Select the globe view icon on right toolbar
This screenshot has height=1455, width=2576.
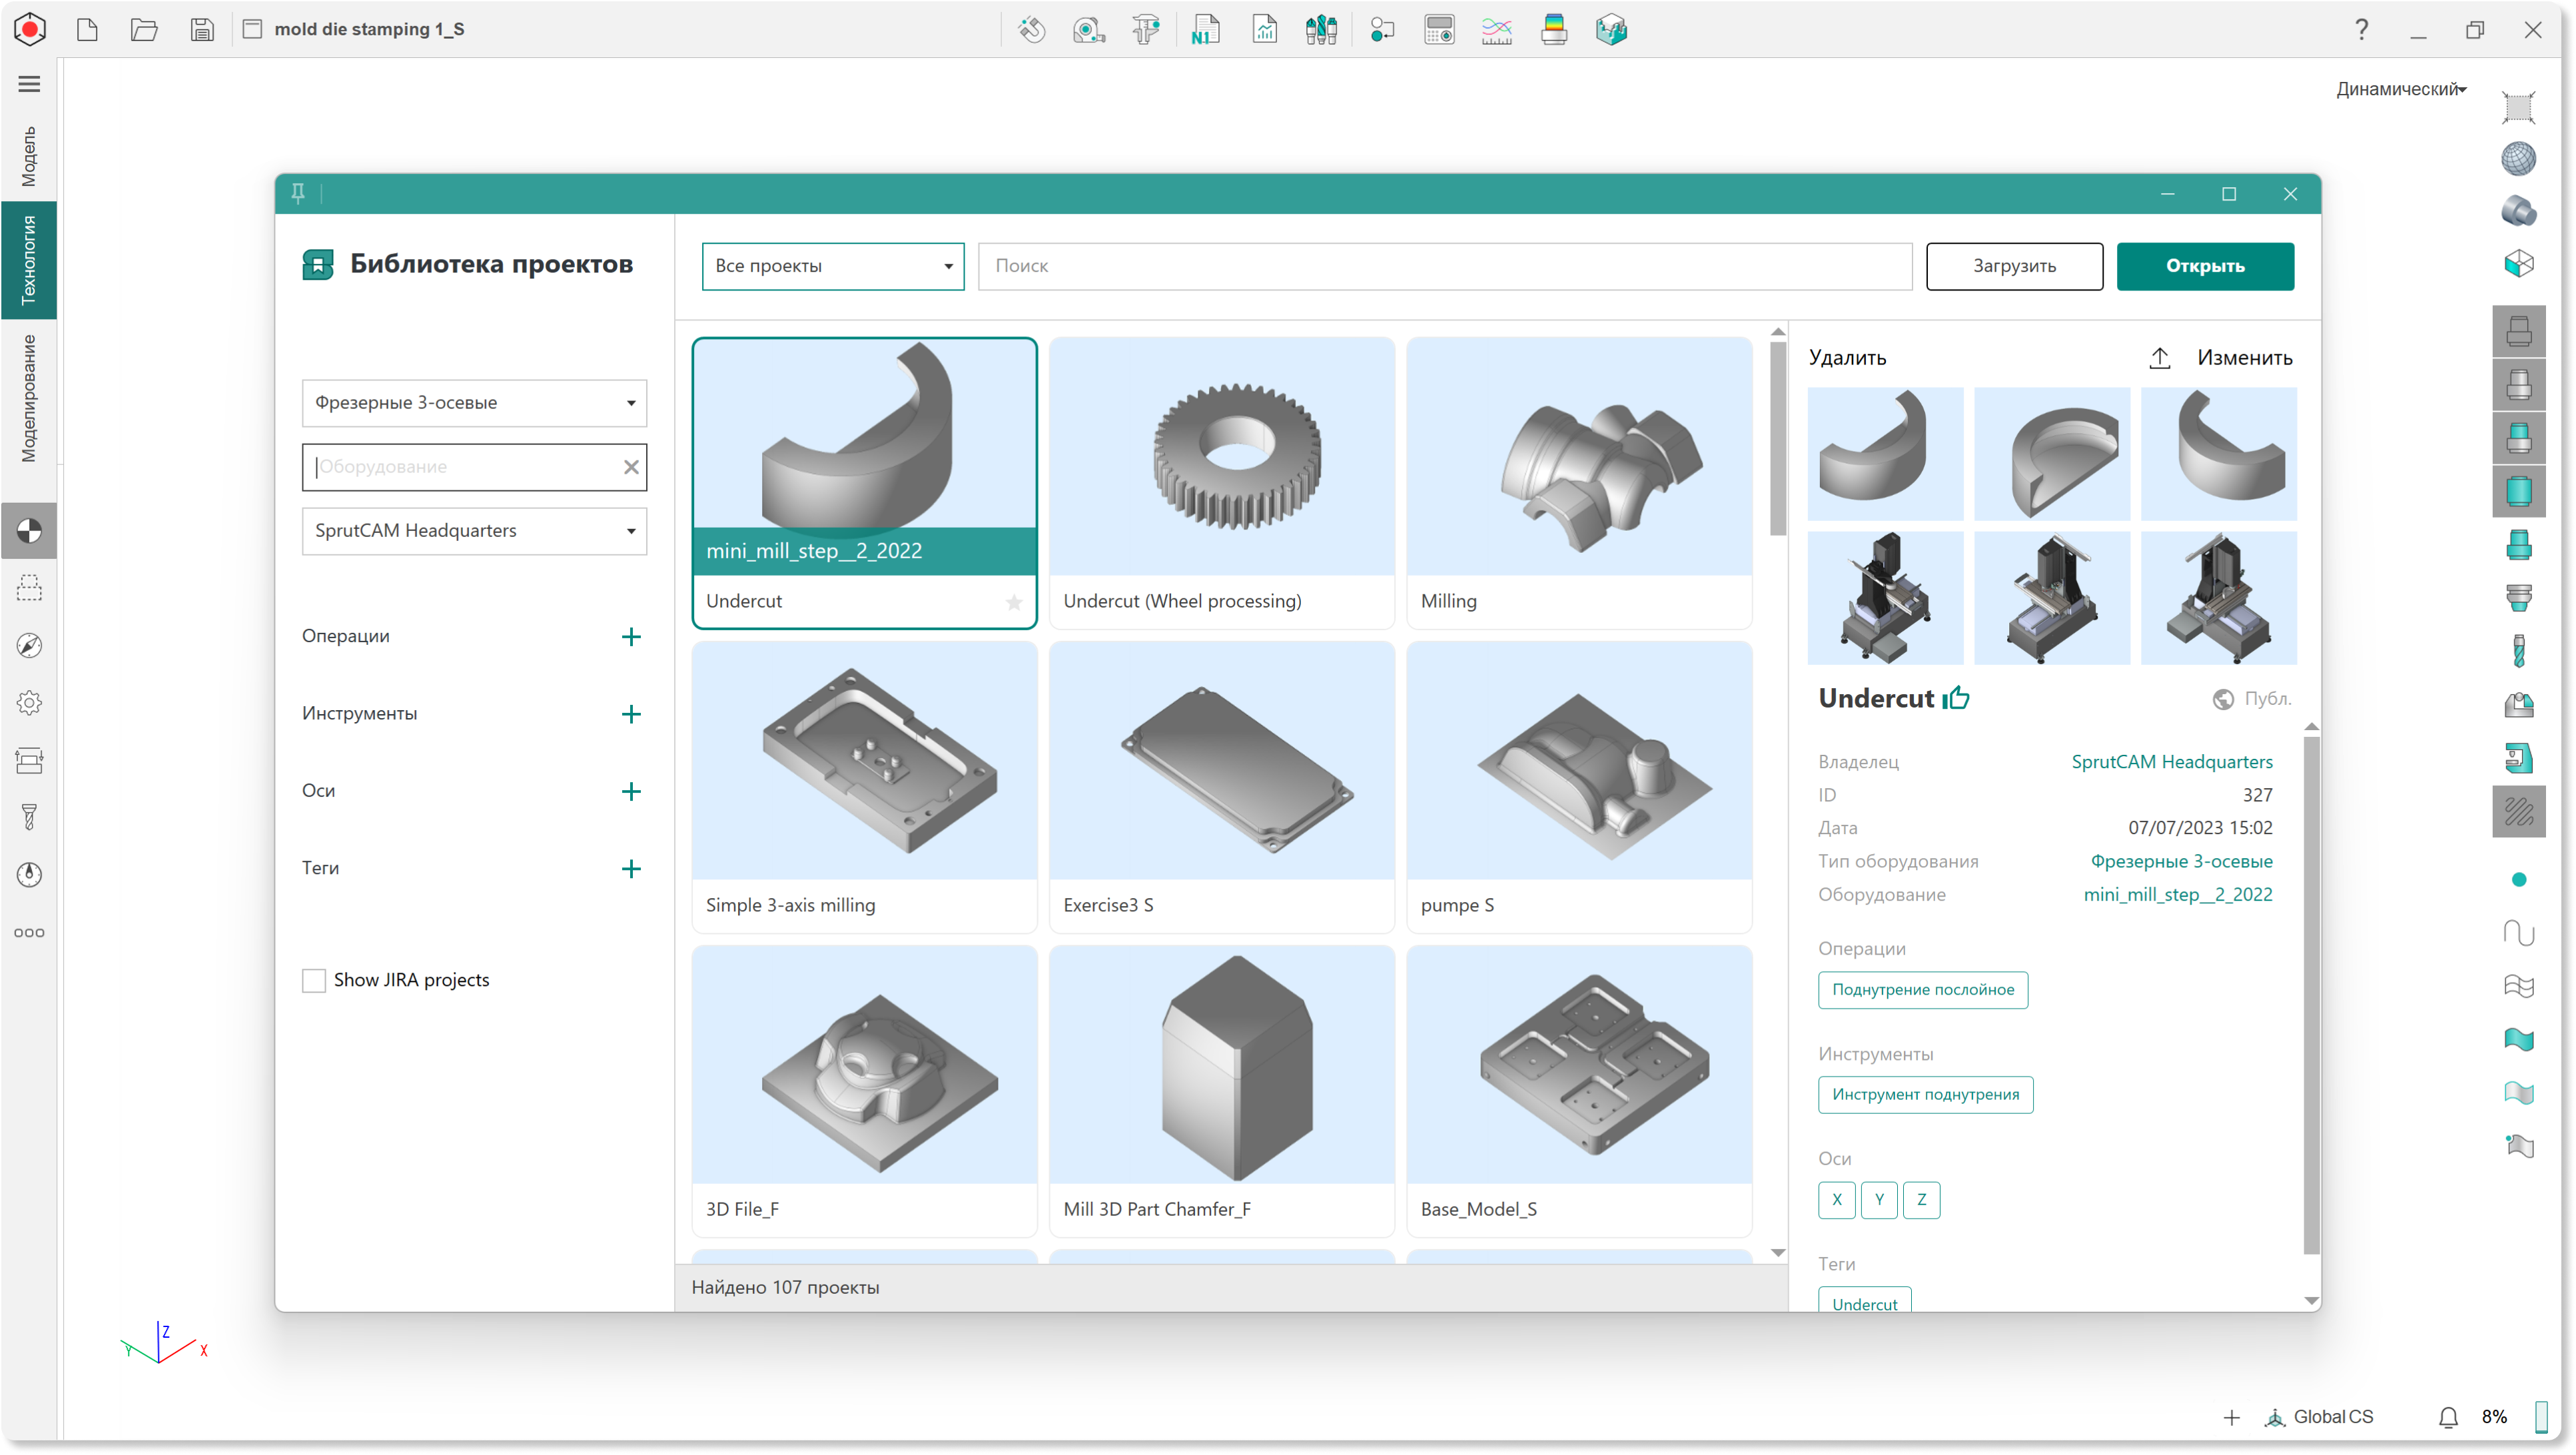pos(2518,158)
